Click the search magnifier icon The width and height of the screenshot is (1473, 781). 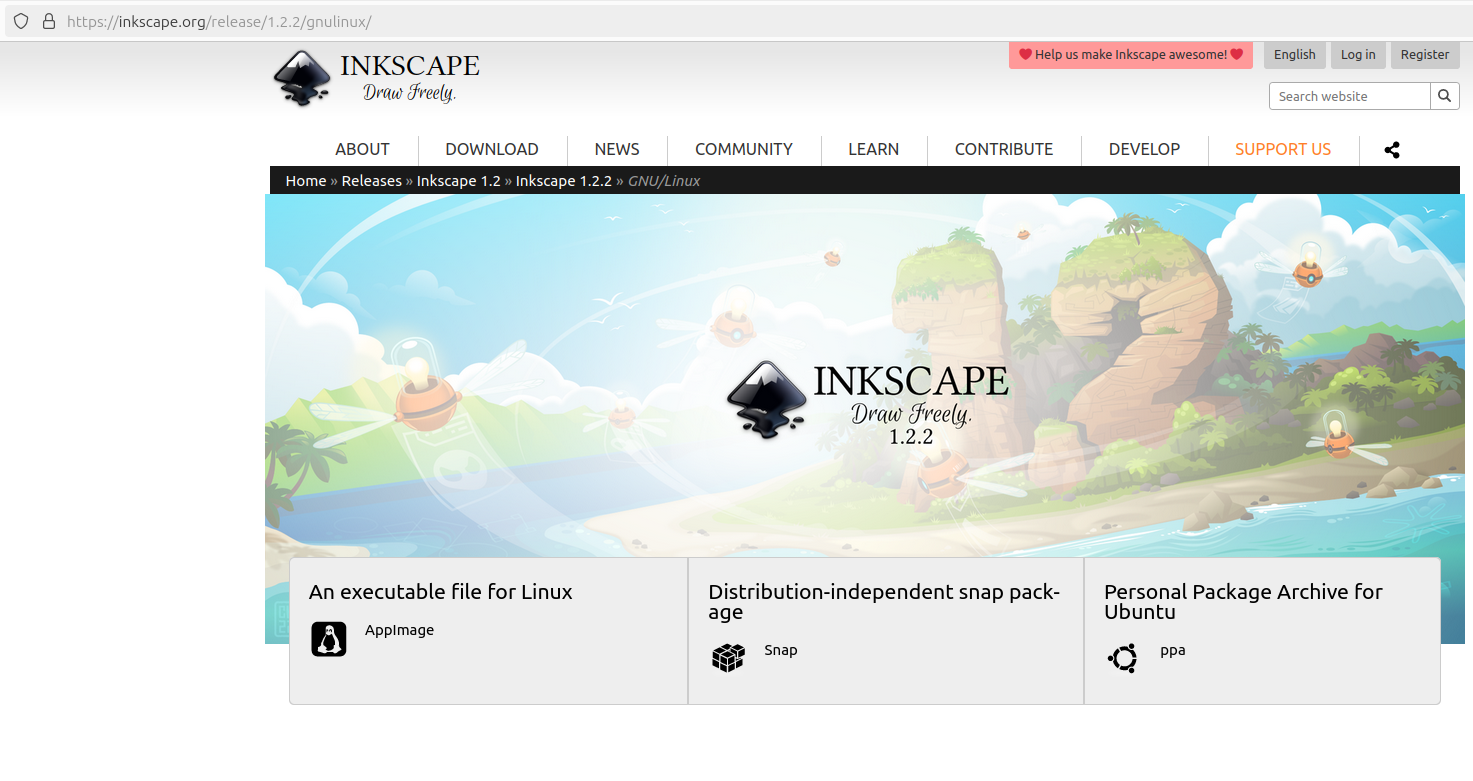click(x=1444, y=95)
